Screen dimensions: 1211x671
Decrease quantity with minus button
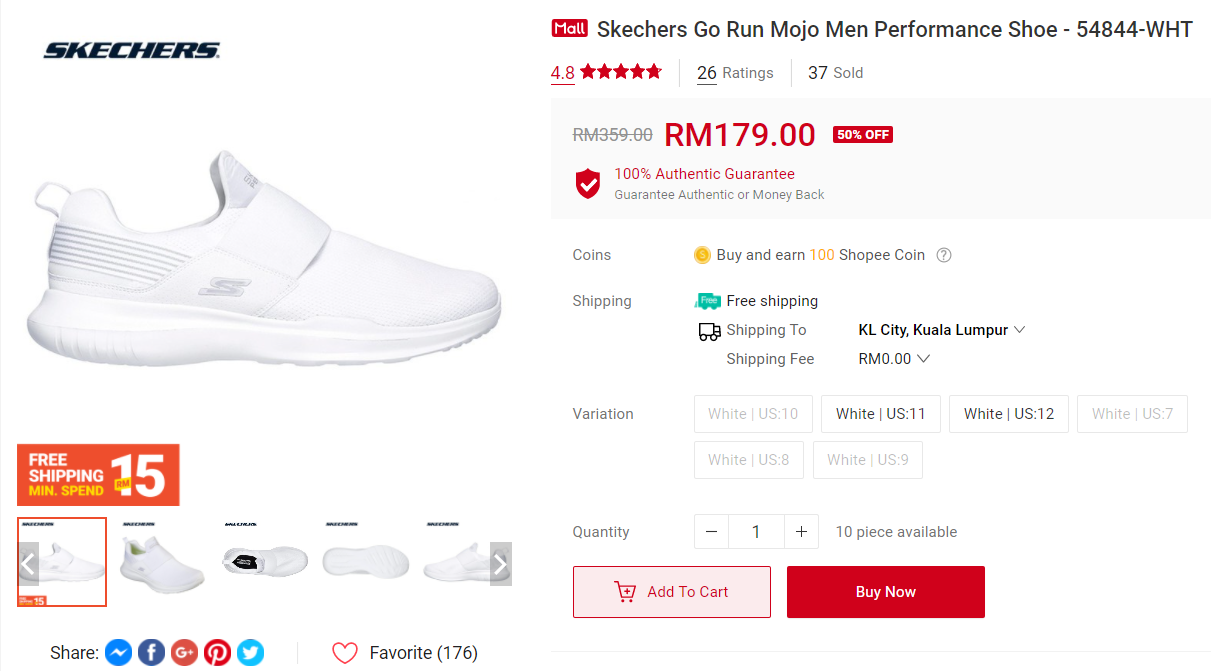point(711,532)
